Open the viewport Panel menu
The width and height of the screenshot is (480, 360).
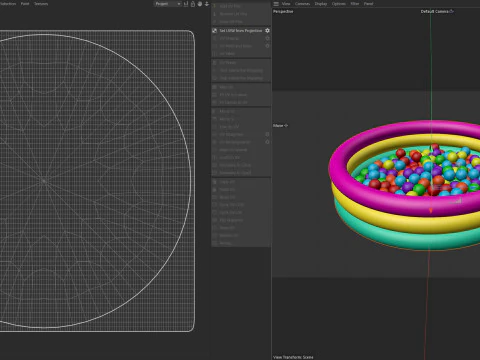click(368, 4)
